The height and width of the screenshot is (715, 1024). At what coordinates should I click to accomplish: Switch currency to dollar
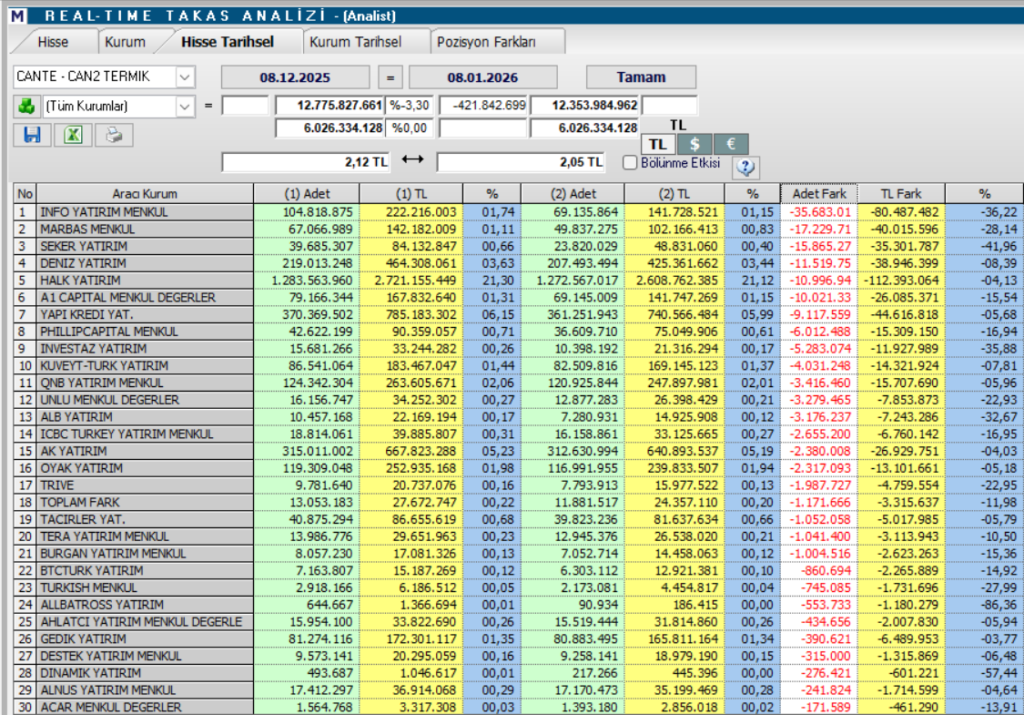[x=695, y=144]
